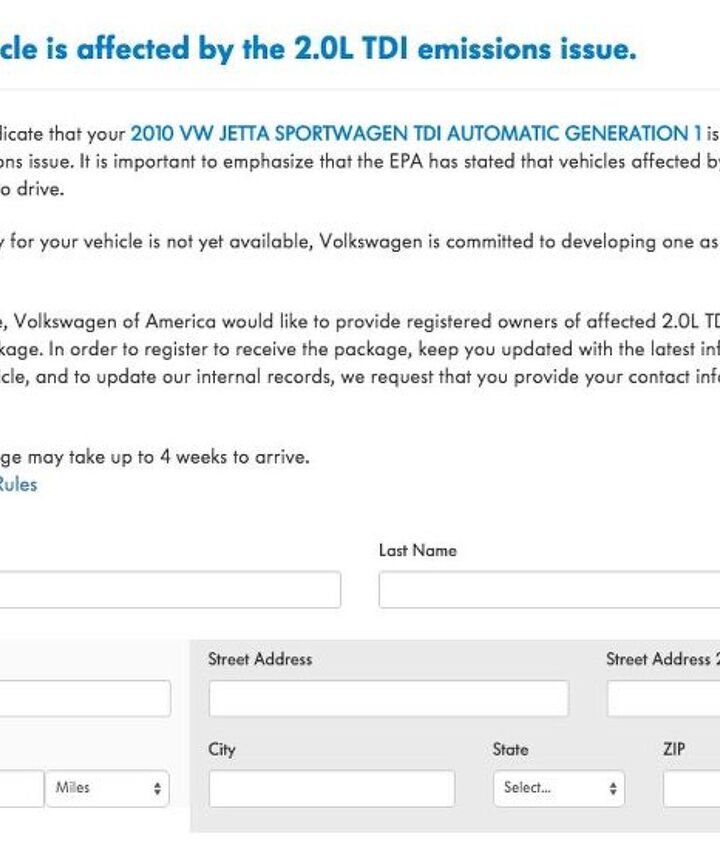Select the input left of Street Address field

tap(85, 698)
